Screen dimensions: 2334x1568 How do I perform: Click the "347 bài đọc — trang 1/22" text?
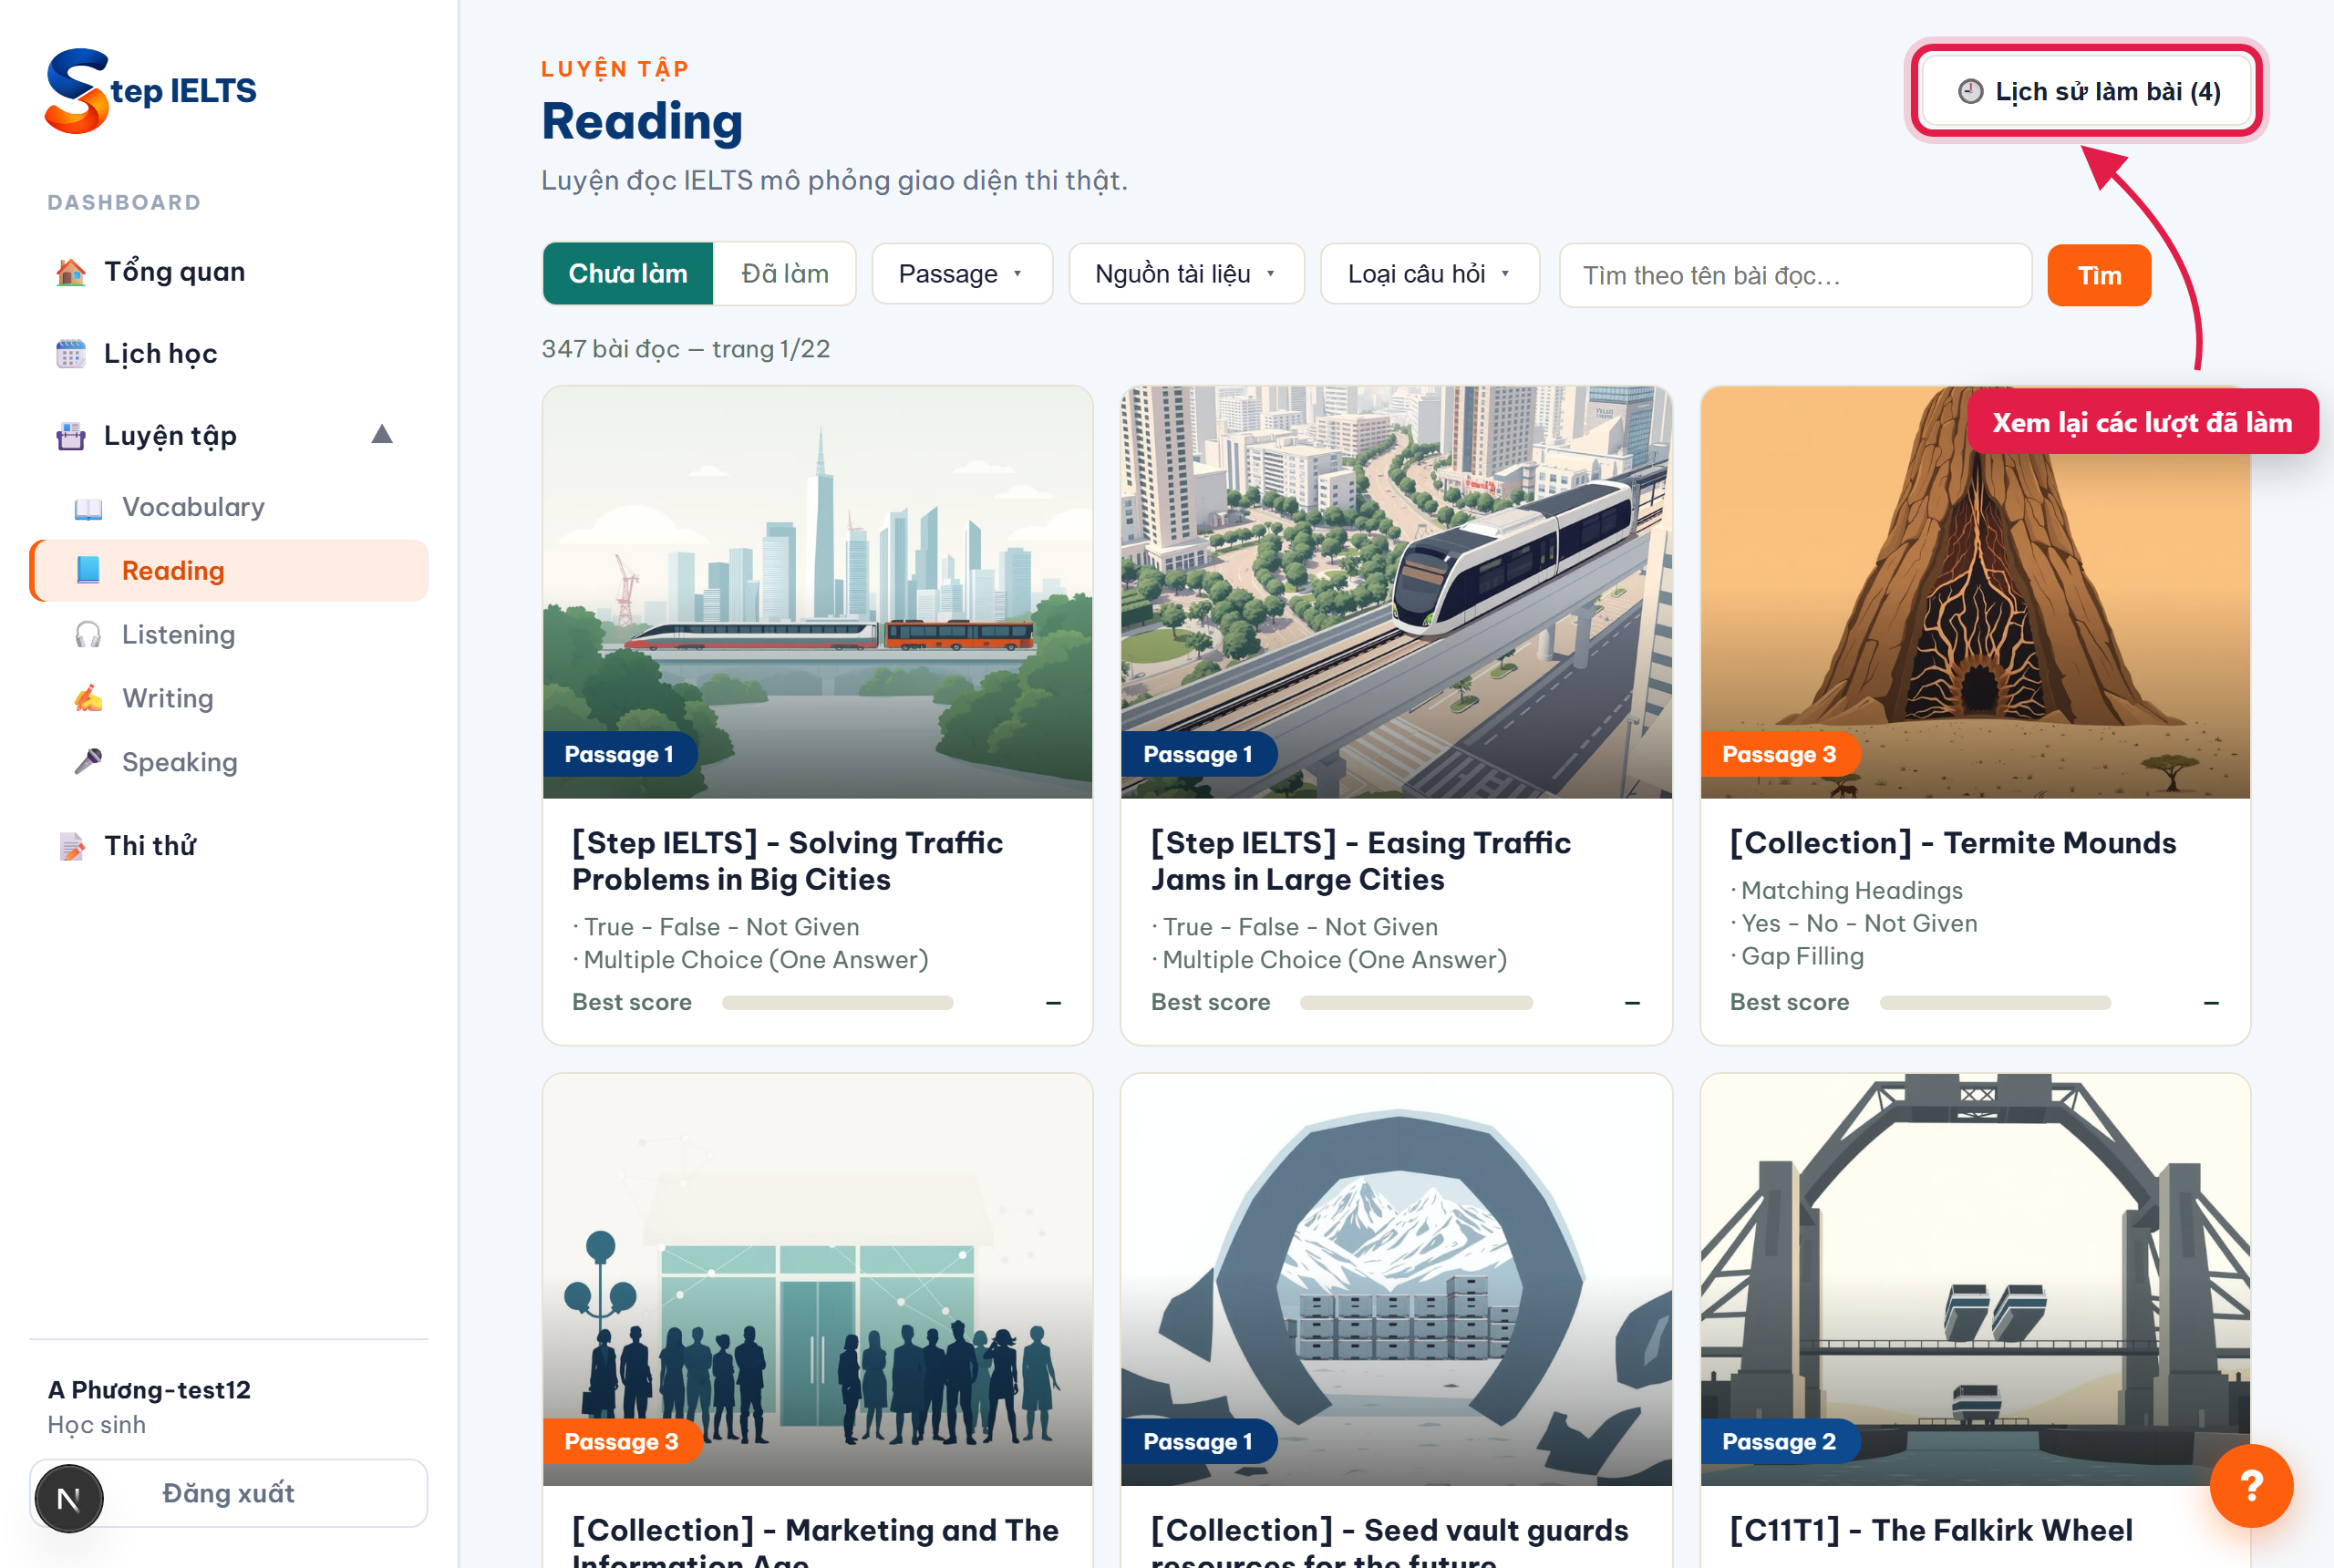pos(686,349)
